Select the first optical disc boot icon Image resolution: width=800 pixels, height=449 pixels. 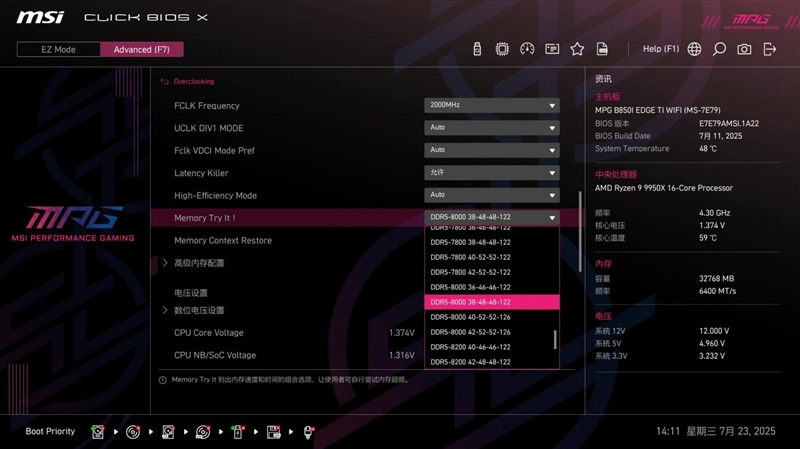tap(133, 432)
